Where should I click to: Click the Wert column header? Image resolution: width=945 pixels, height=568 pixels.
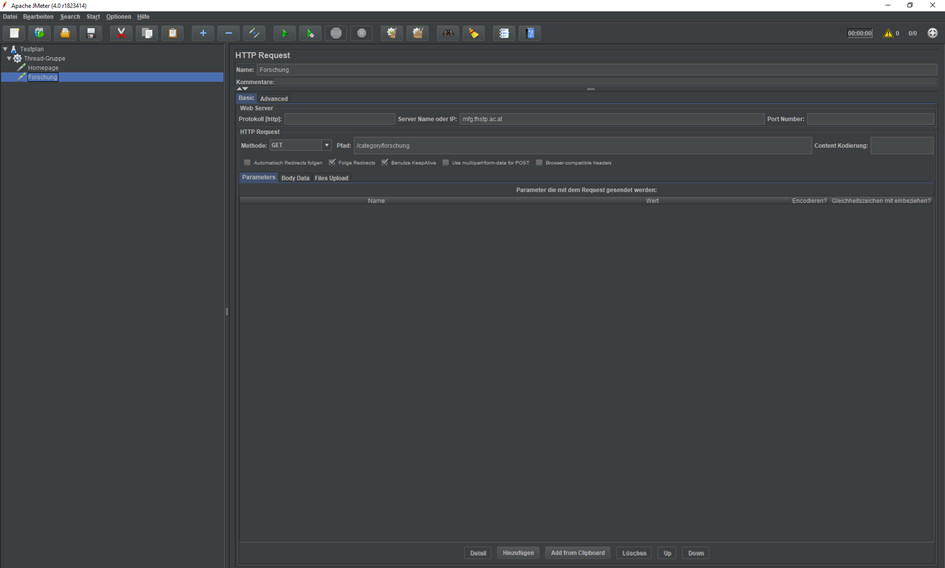click(652, 201)
